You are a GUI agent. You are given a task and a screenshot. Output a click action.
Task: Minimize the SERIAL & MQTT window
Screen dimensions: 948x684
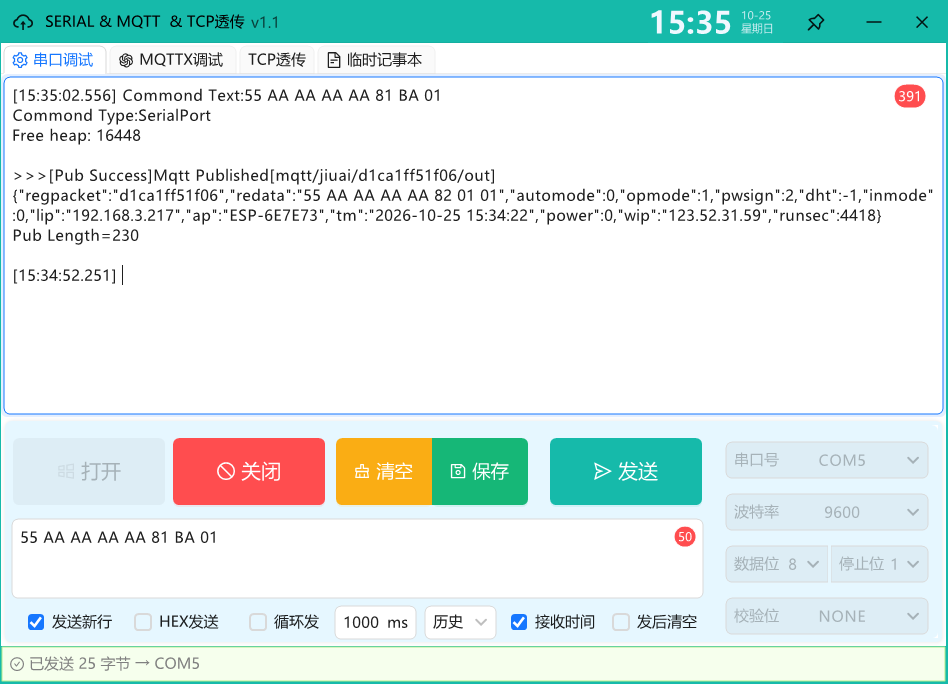(x=873, y=22)
